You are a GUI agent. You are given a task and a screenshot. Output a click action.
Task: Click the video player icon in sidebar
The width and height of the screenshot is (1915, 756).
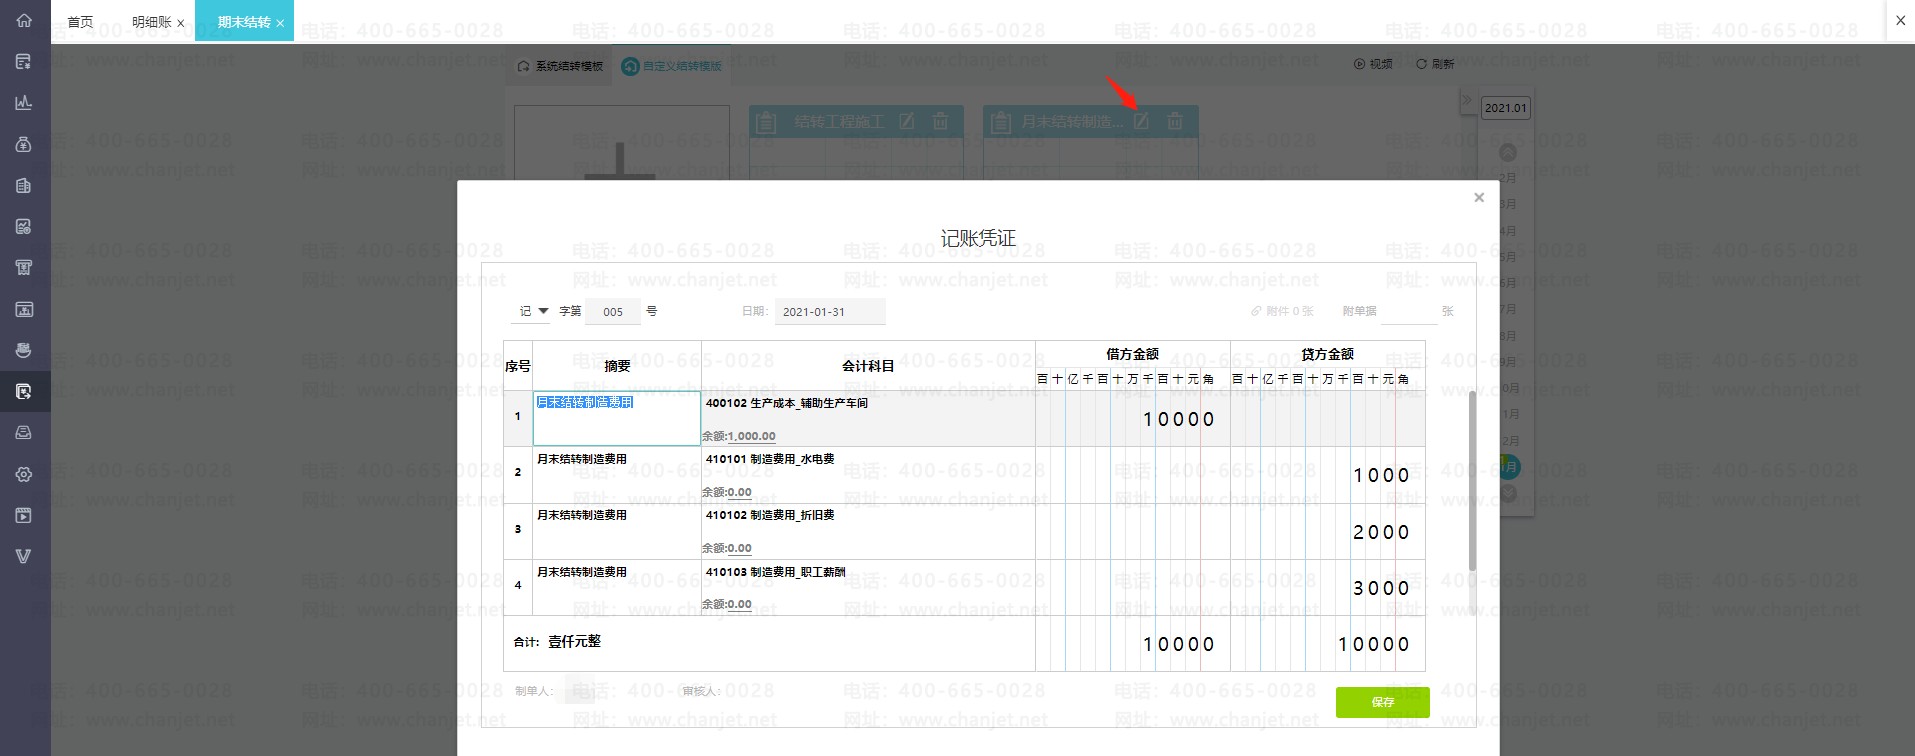(x=24, y=515)
